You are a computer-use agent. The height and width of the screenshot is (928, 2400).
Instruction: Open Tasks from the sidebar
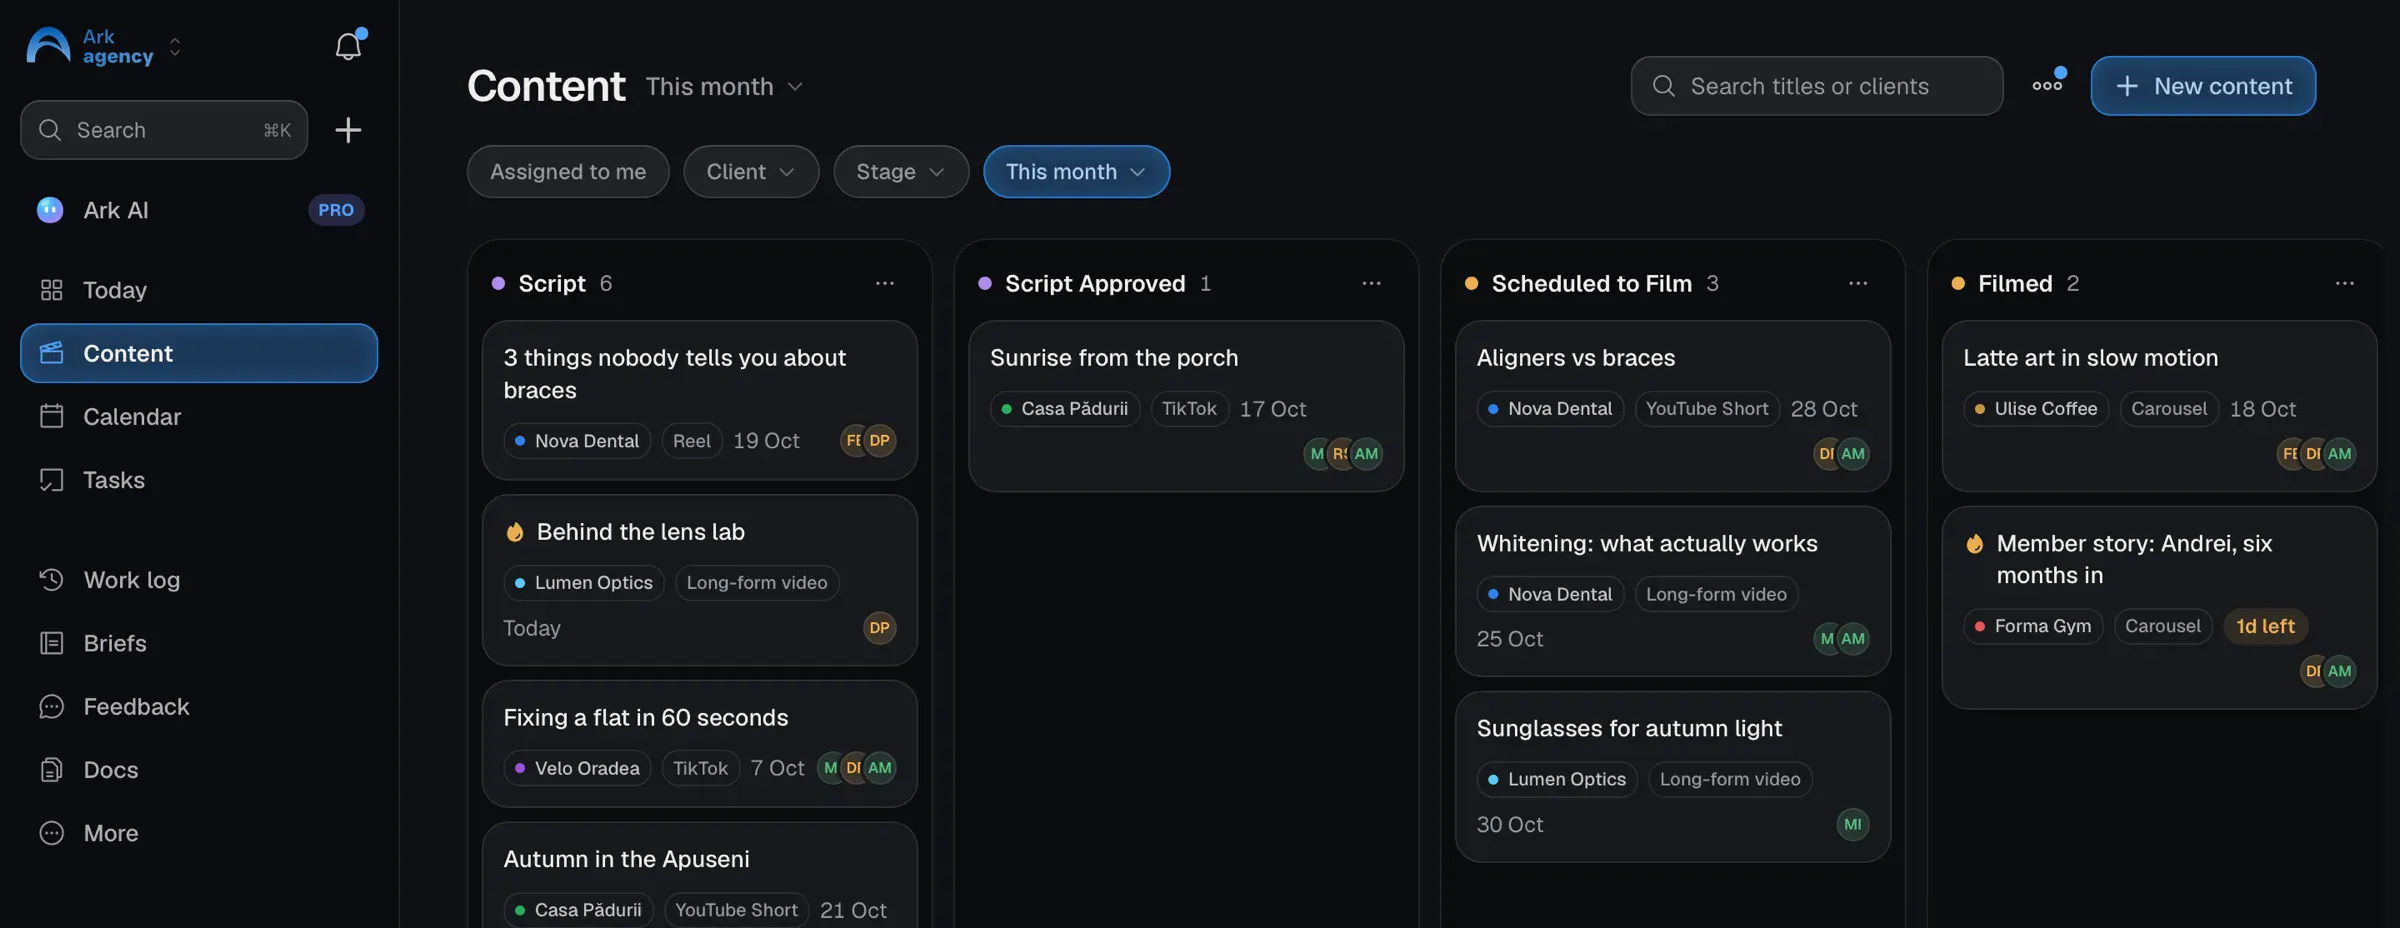point(199,480)
